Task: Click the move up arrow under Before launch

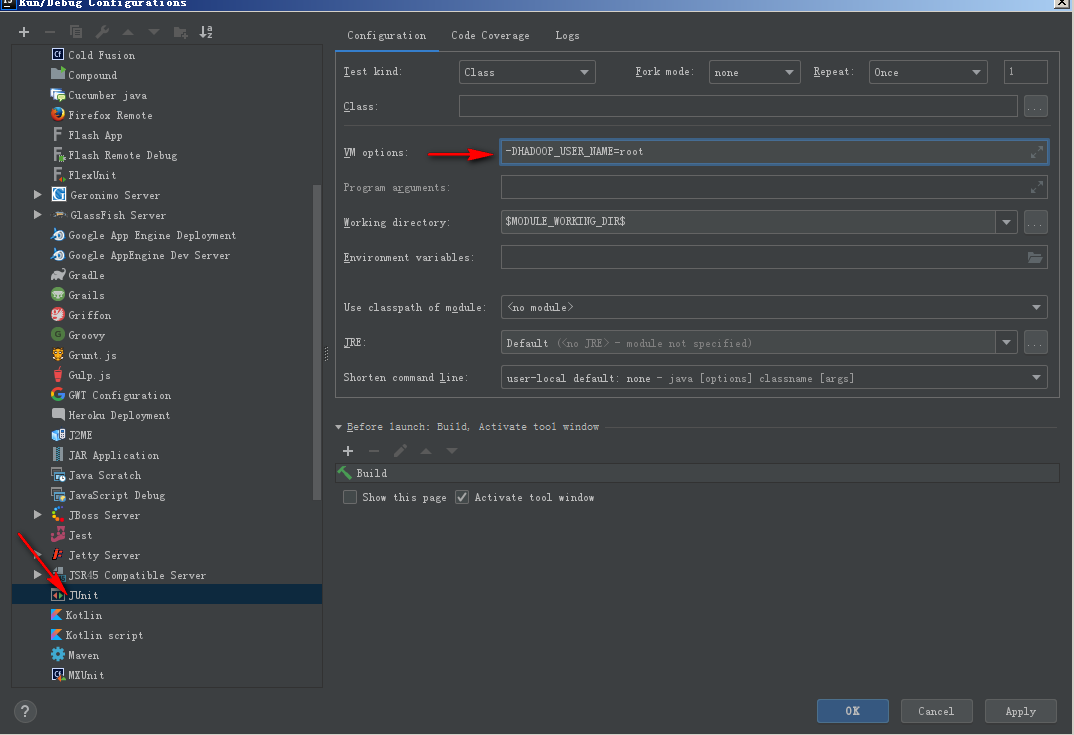Action: (426, 451)
